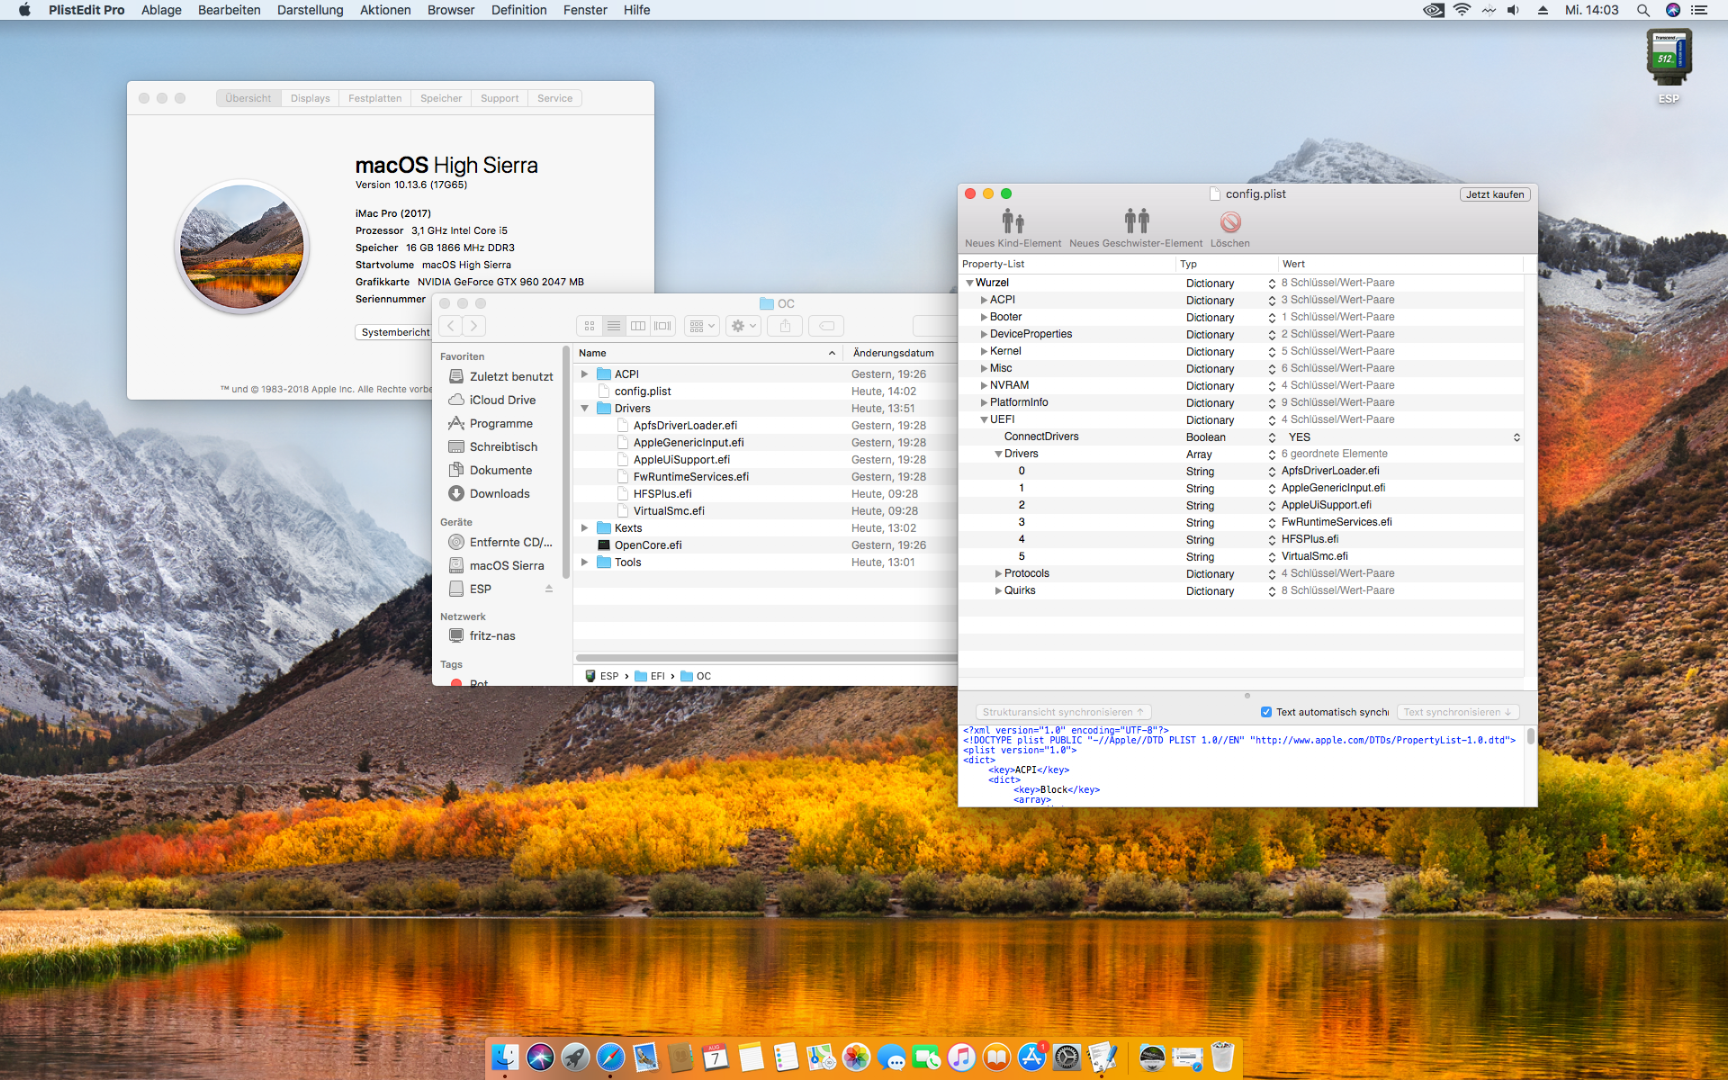Expand the Kexts folder in Finder
This screenshot has width=1728, height=1080.
(585, 528)
